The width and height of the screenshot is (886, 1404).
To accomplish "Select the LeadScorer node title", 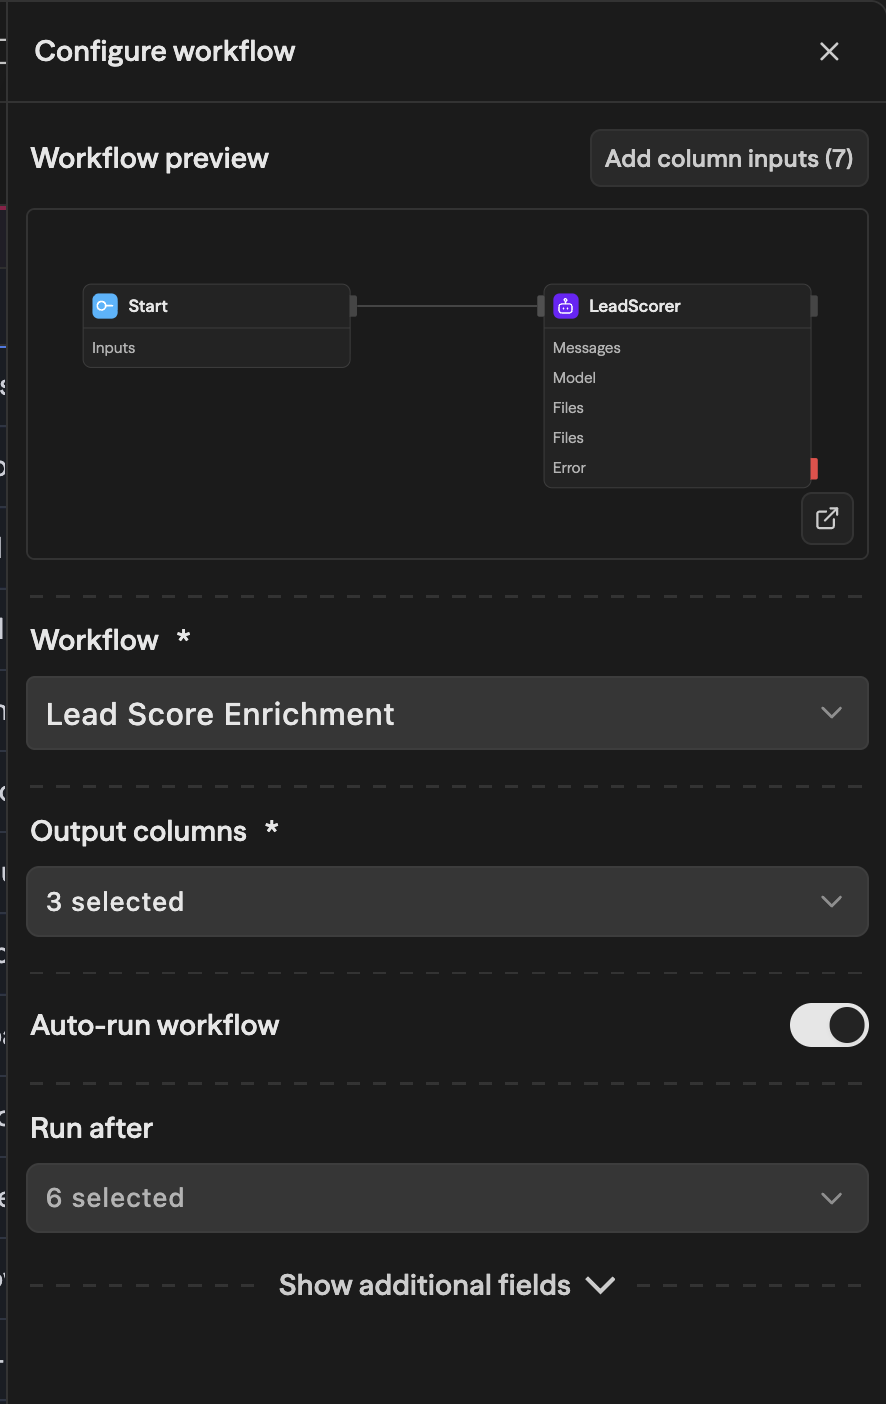I will click(x=635, y=306).
